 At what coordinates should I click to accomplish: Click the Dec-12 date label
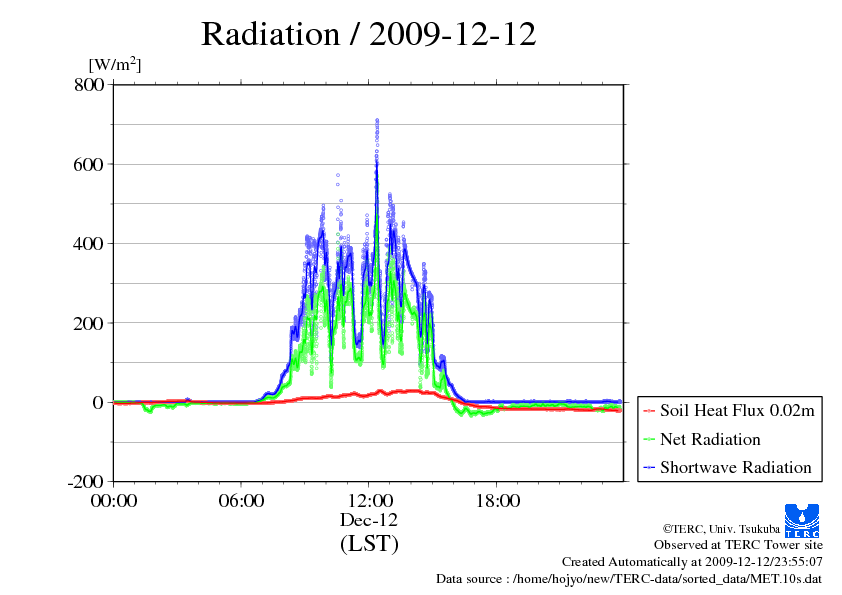(x=369, y=520)
